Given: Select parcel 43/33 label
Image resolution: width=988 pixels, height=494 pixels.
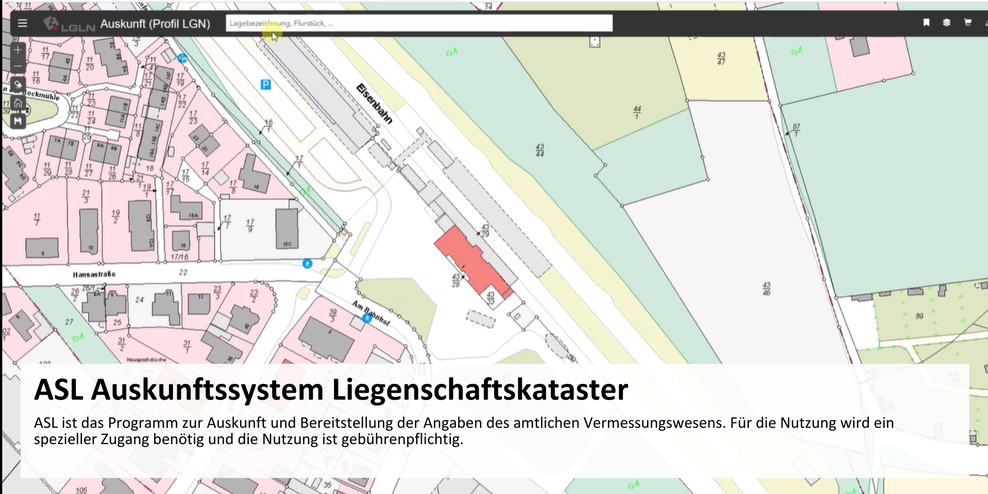Looking at the screenshot, I should click(x=490, y=297).
